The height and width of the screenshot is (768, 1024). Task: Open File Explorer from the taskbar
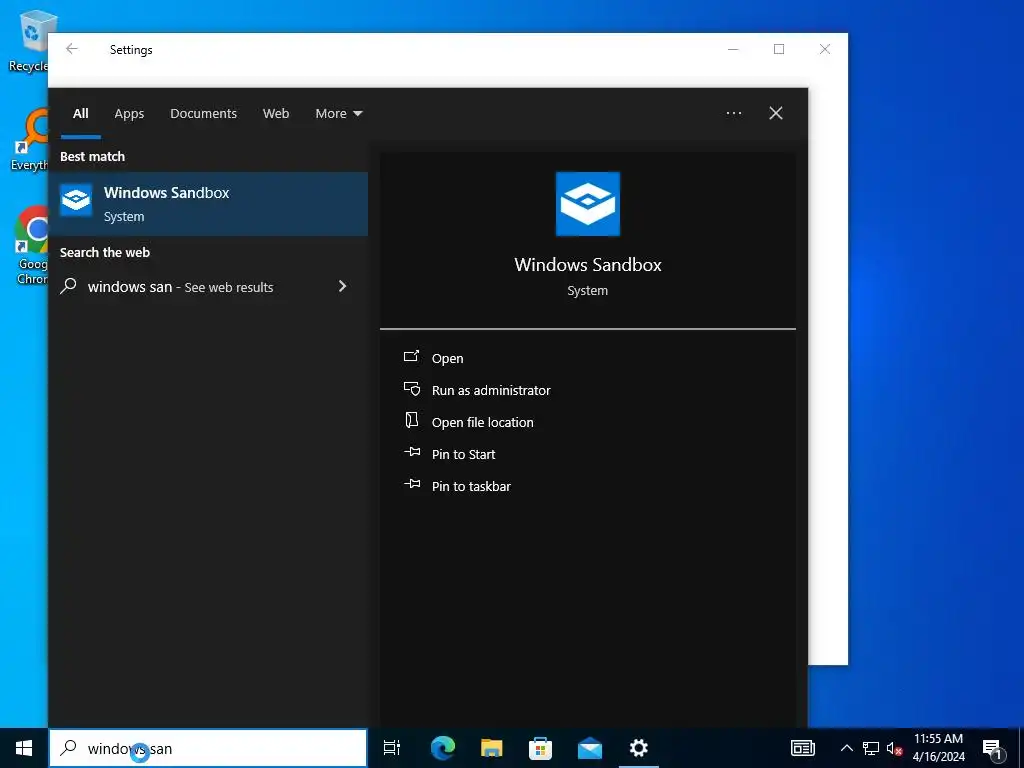point(491,748)
